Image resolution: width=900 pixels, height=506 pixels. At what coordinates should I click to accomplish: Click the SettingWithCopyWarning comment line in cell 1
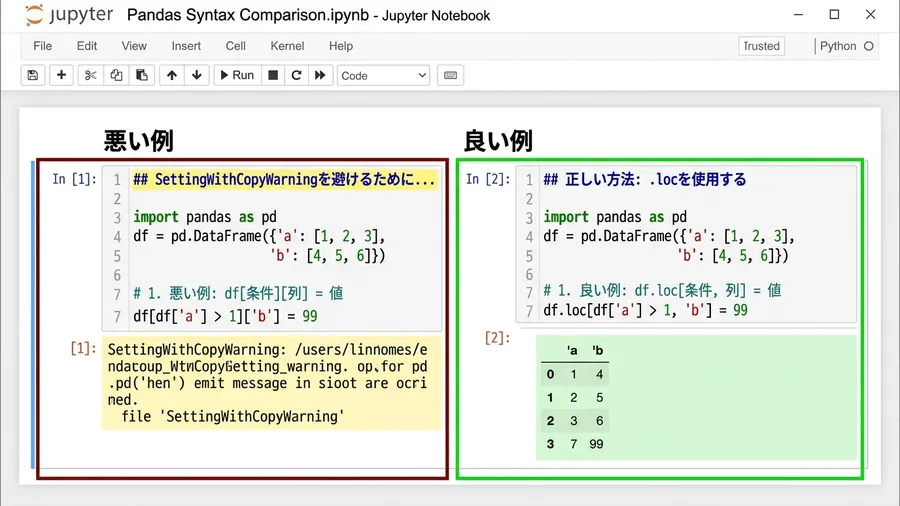(x=284, y=180)
